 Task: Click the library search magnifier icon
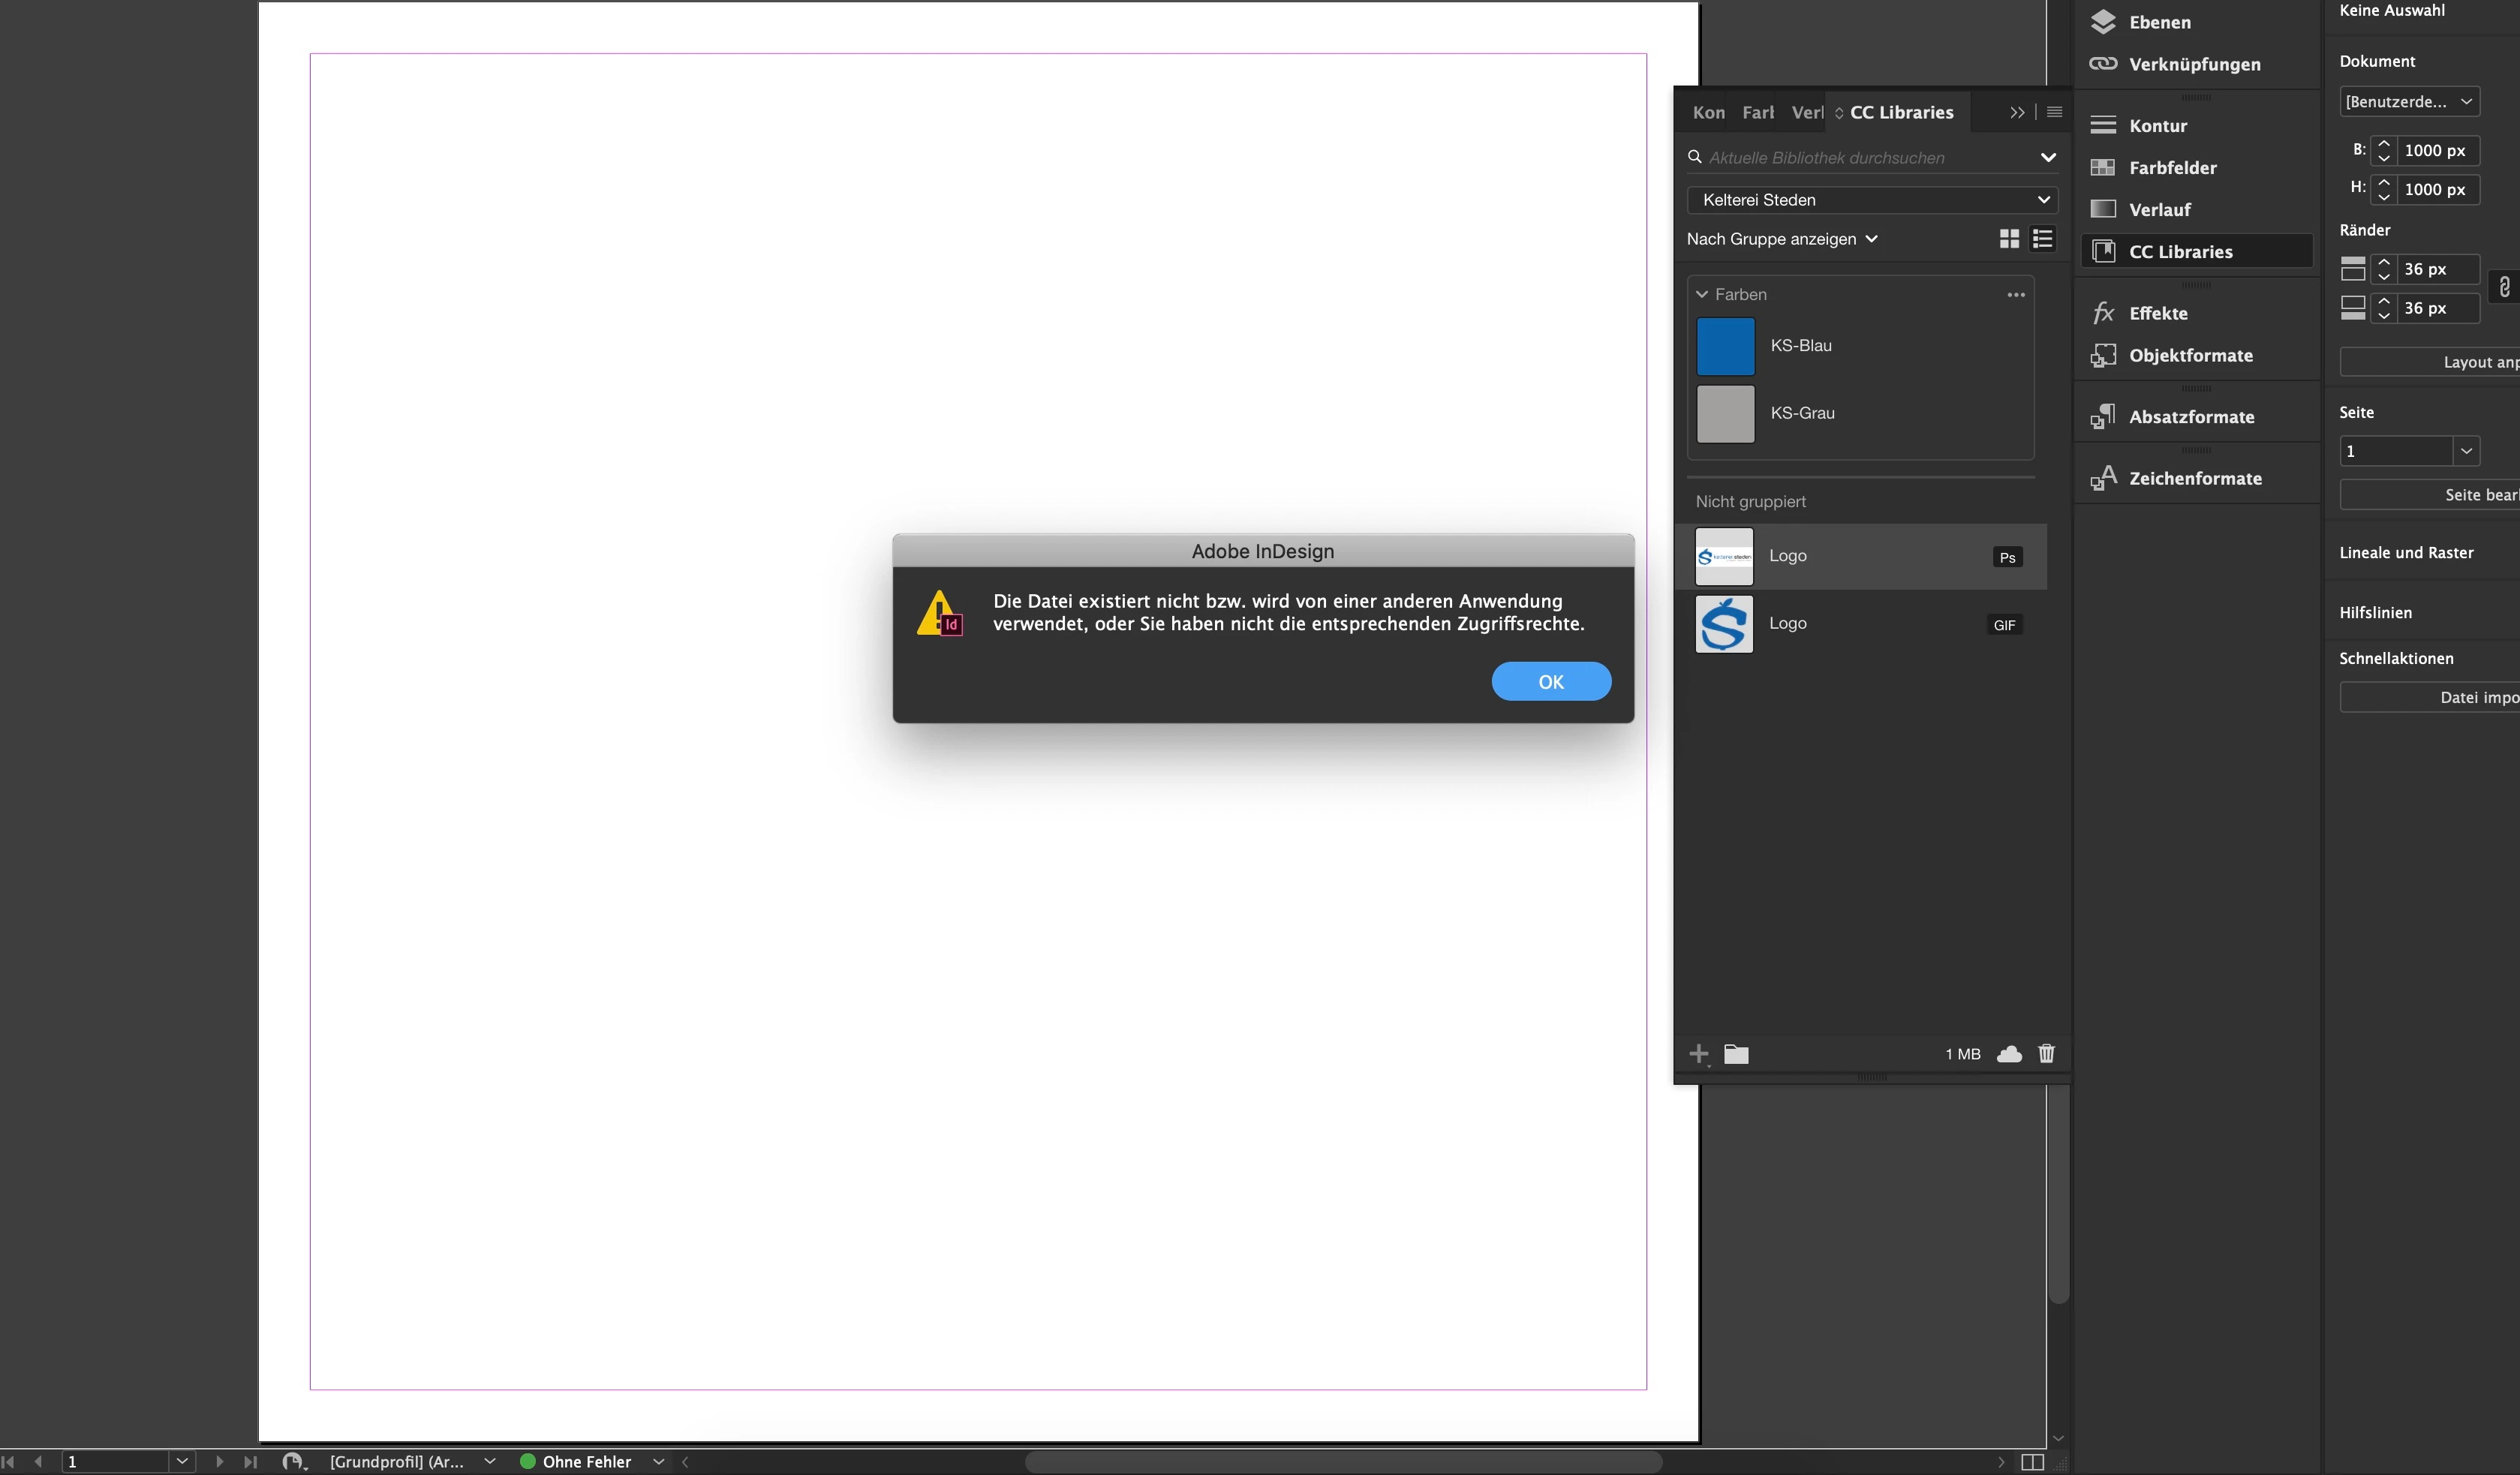[x=1695, y=157]
